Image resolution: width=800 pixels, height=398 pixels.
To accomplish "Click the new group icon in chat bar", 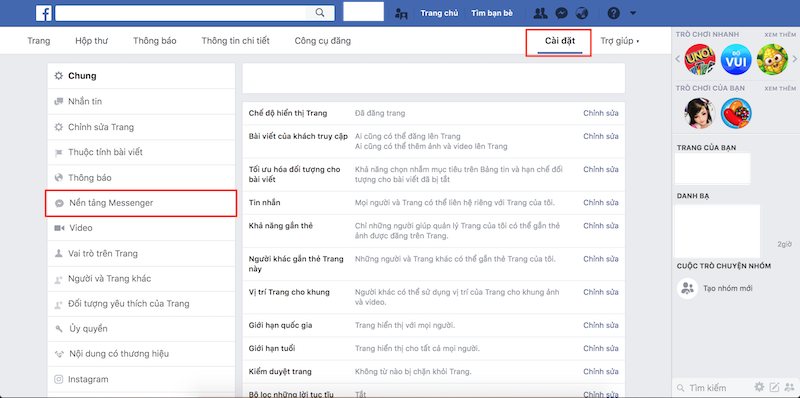I will coord(789,387).
